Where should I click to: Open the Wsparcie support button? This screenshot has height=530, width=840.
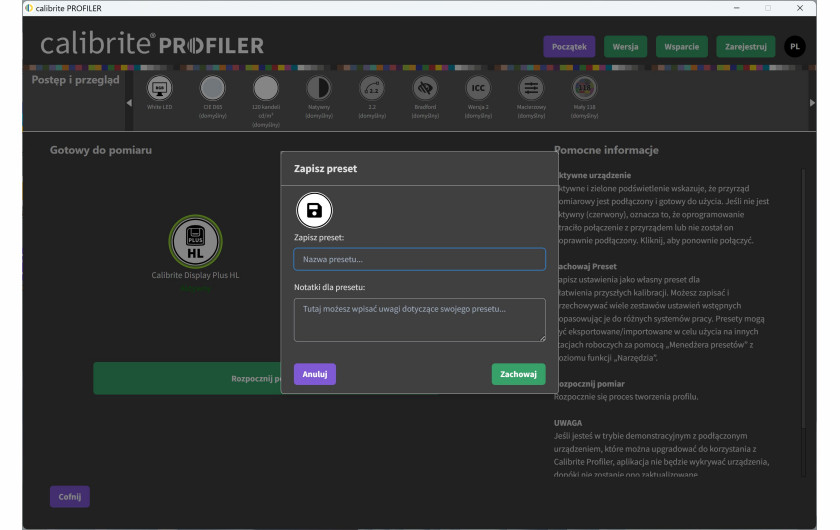click(681, 47)
